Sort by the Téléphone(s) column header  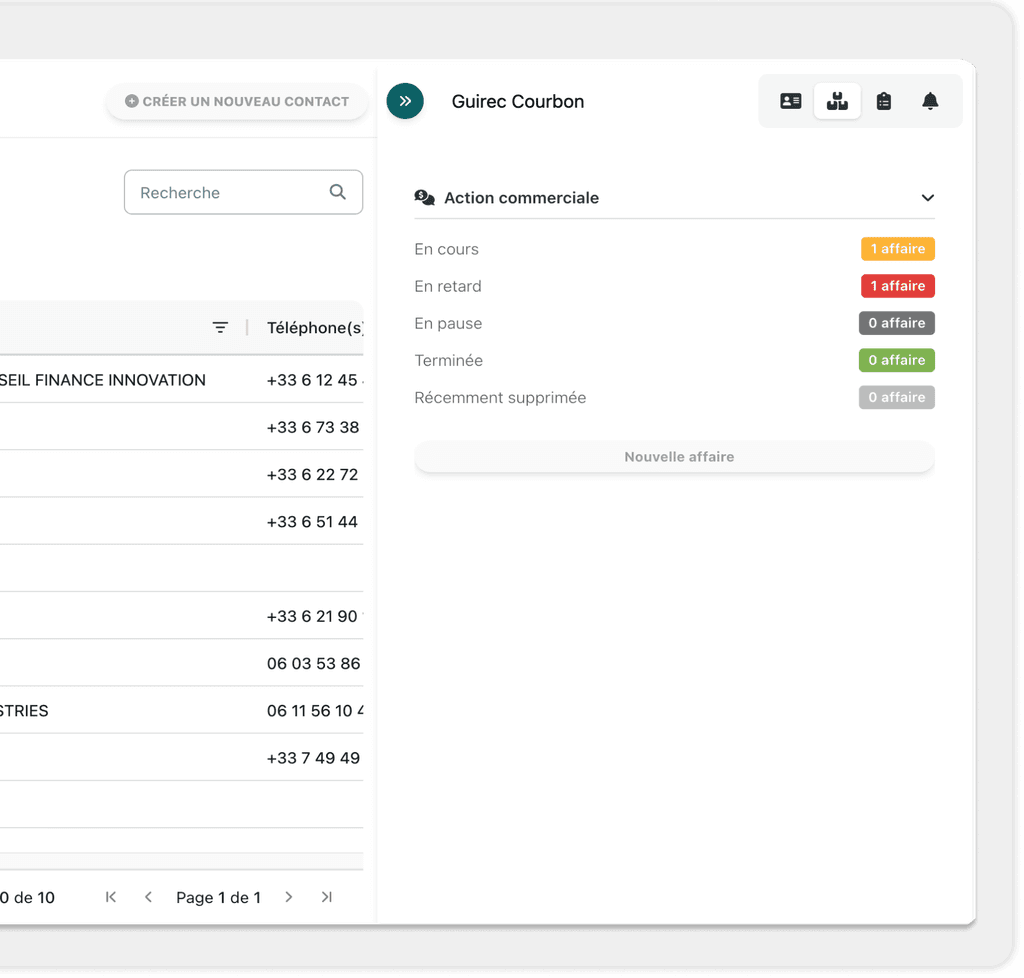click(316, 328)
